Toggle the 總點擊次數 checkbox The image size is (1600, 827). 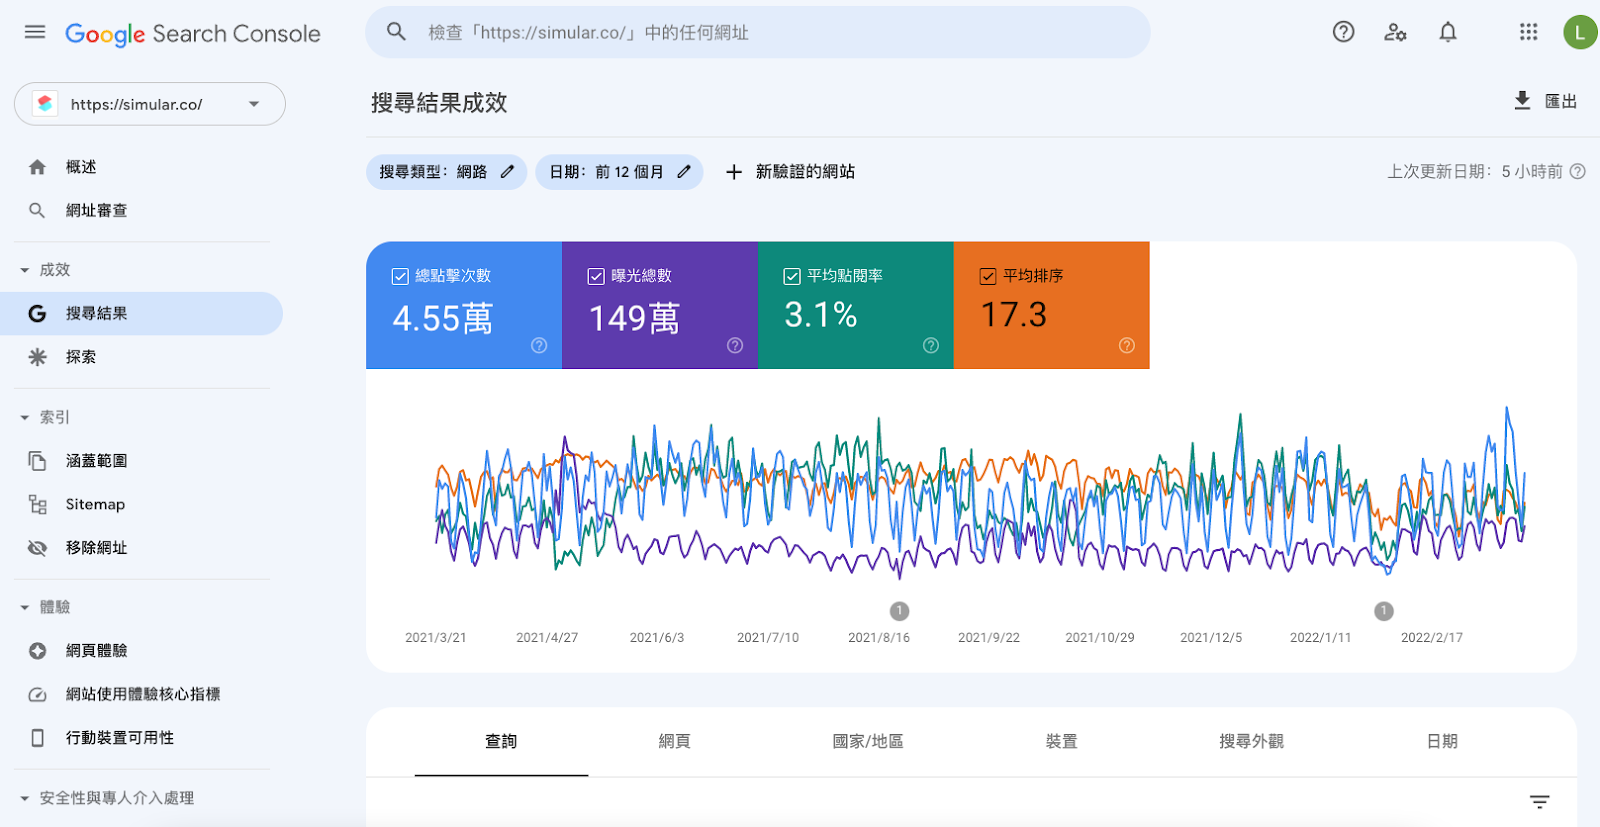[400, 276]
